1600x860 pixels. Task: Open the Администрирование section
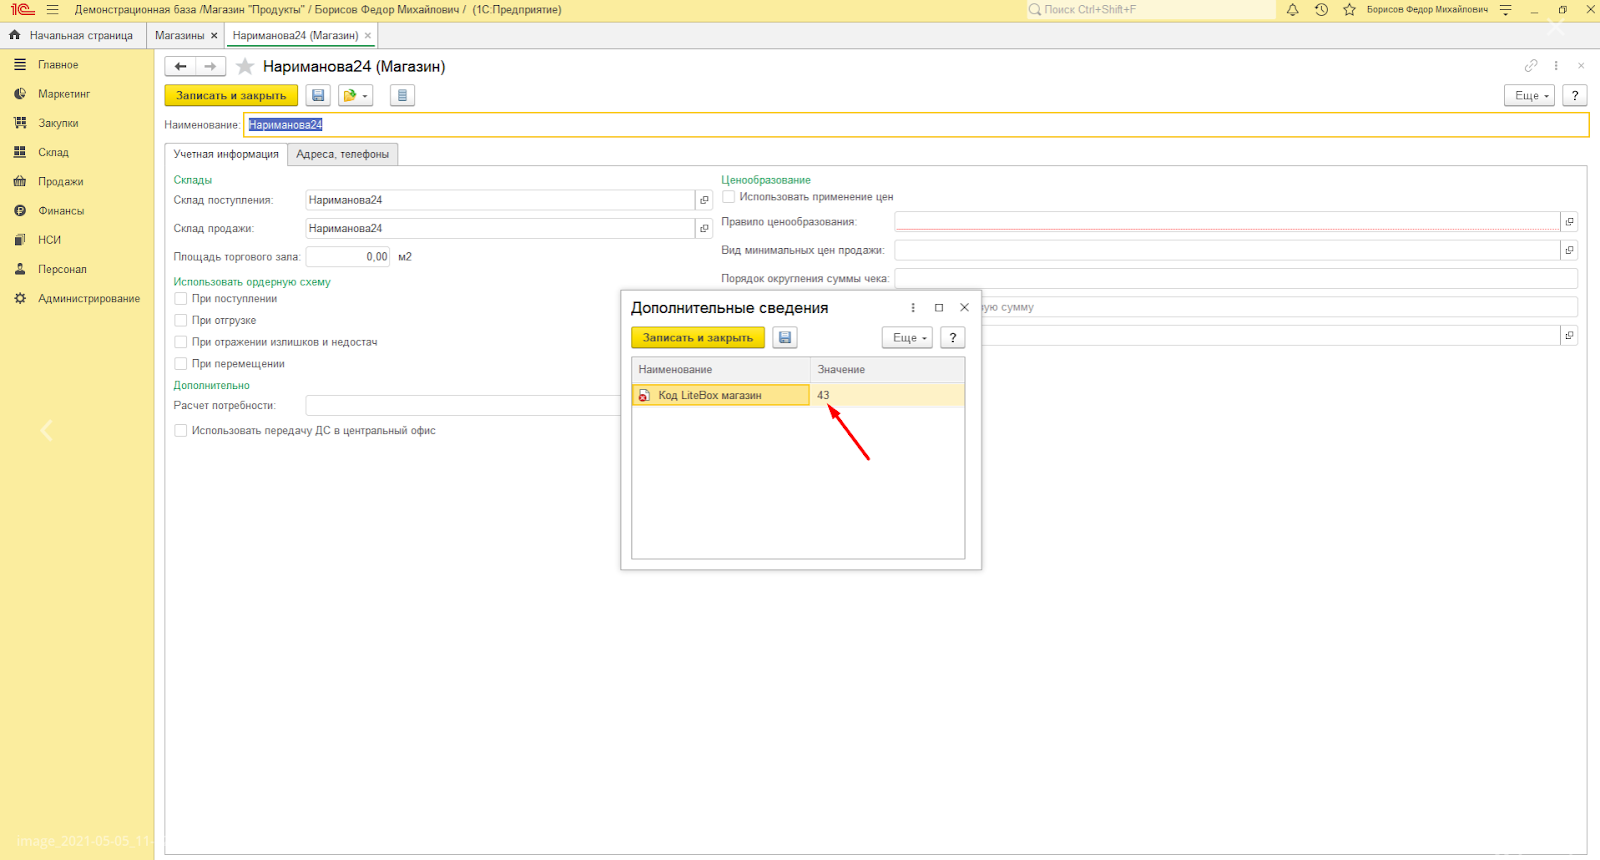(x=89, y=299)
